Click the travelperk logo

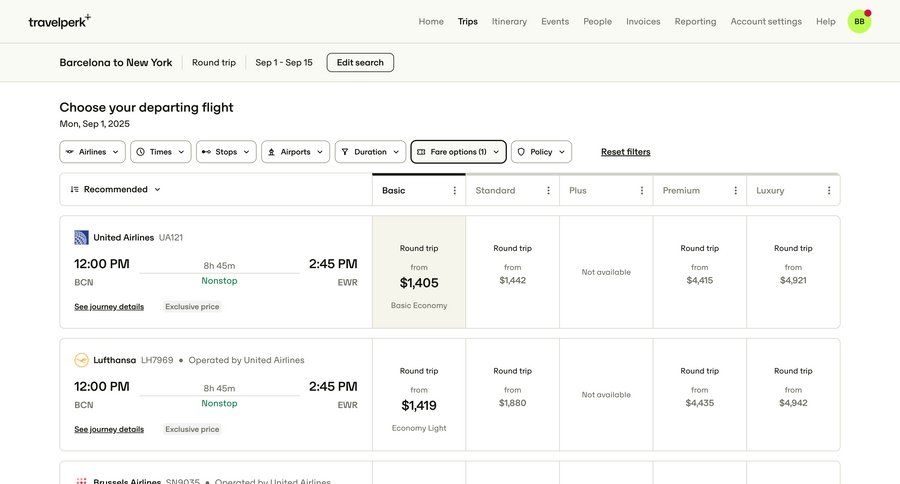[59, 21]
